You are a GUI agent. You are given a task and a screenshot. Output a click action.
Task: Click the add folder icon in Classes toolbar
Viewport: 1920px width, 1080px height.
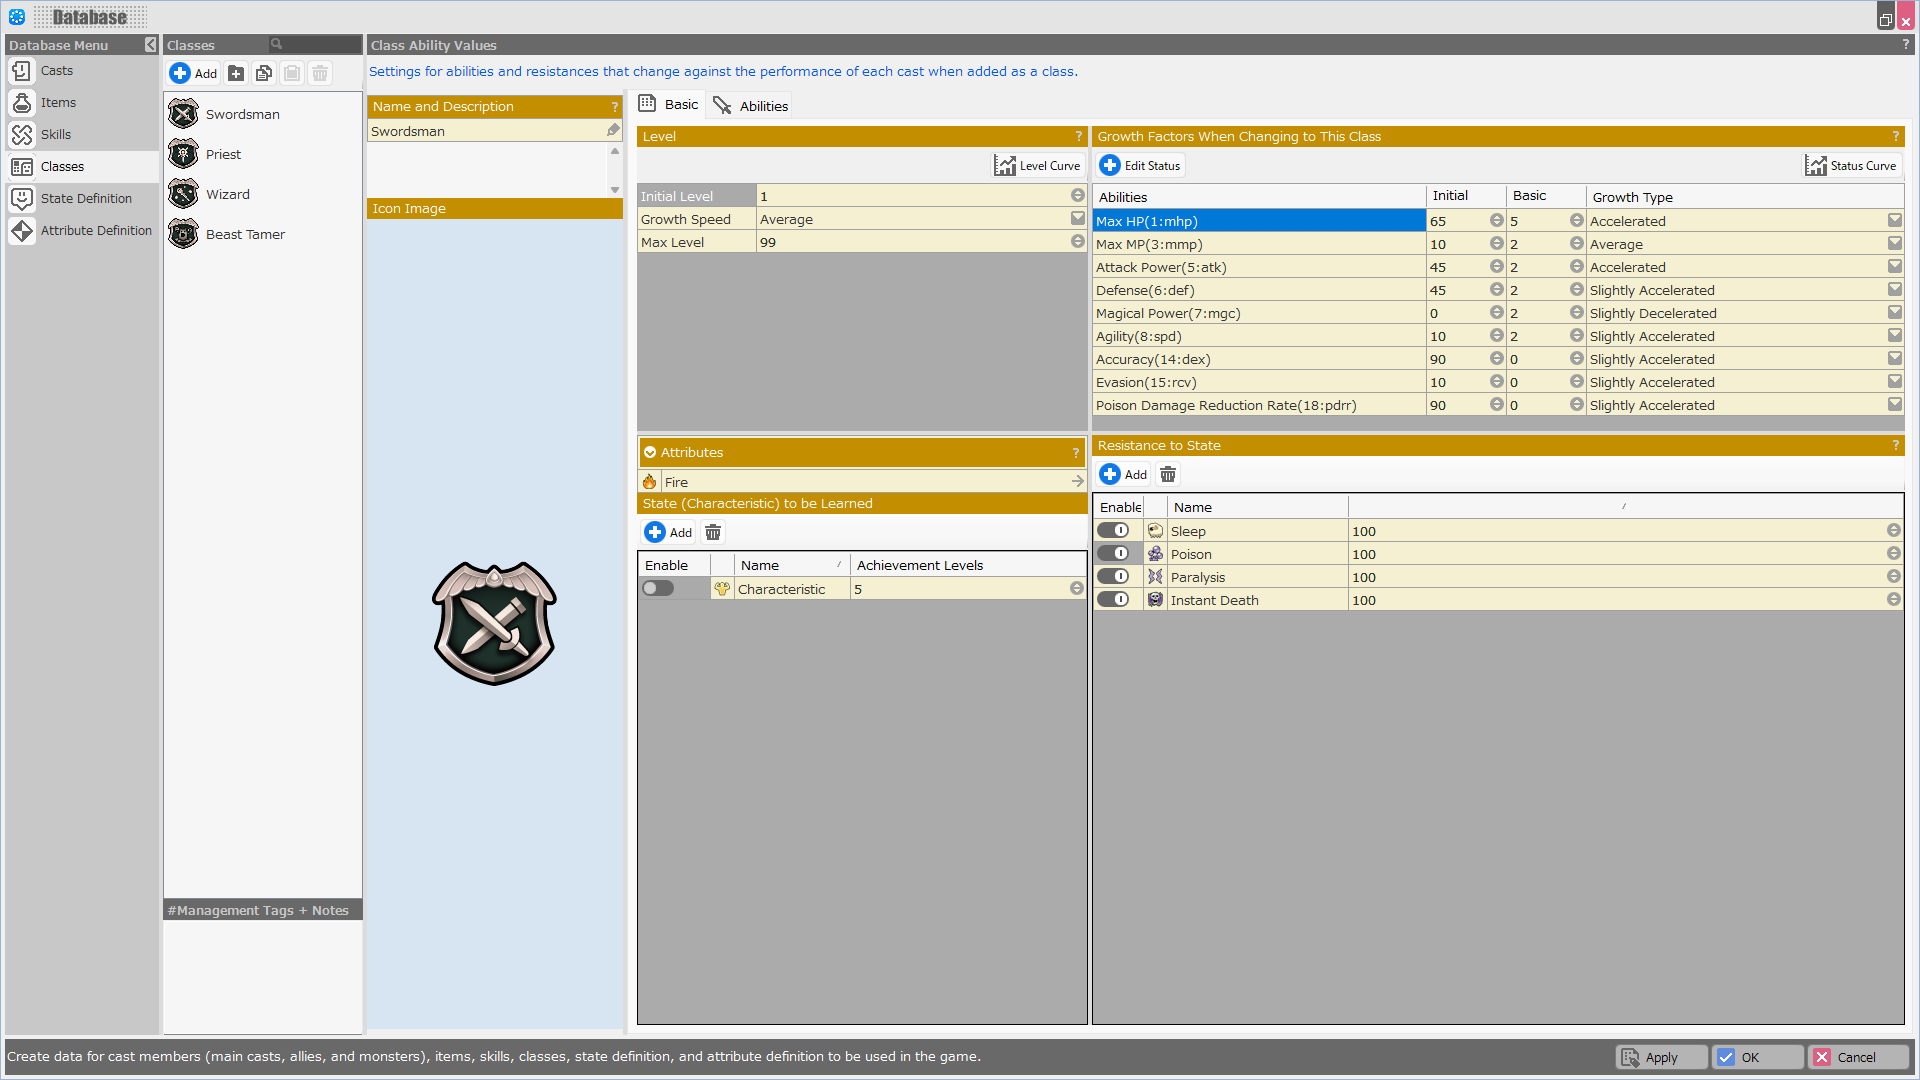coord(236,73)
